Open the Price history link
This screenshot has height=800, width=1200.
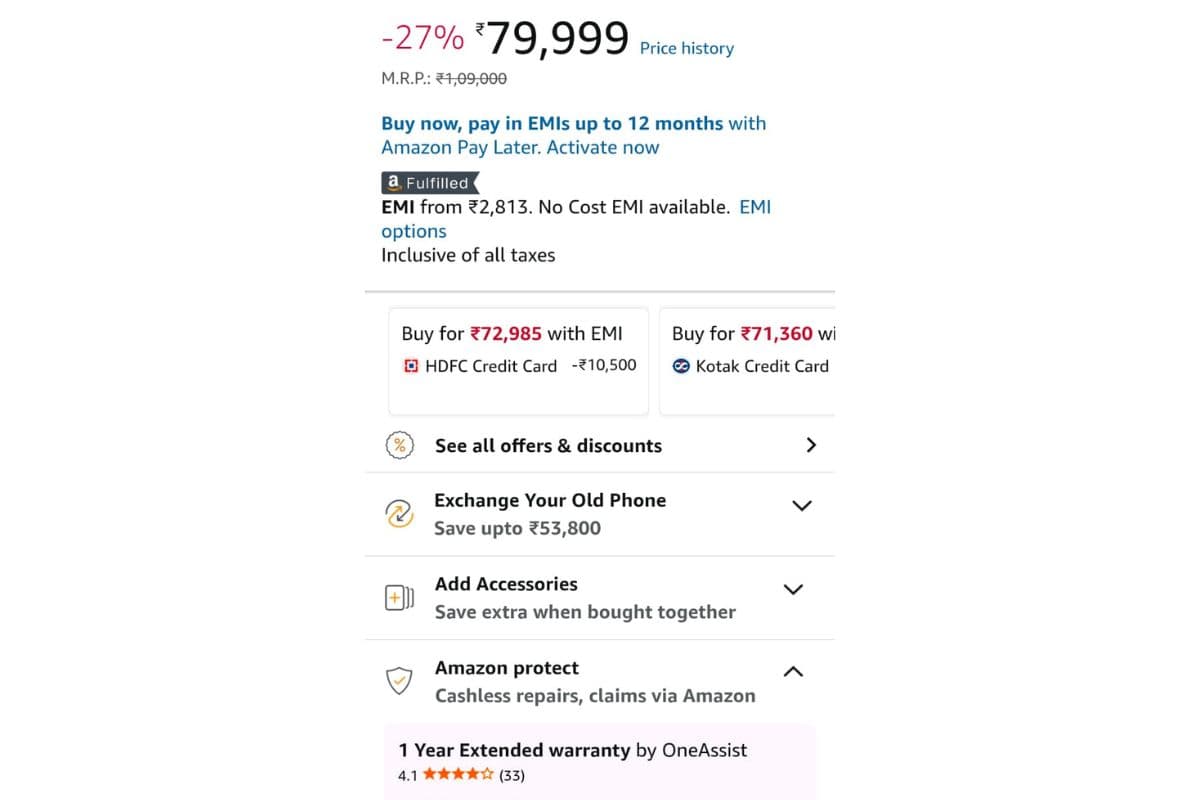686,48
